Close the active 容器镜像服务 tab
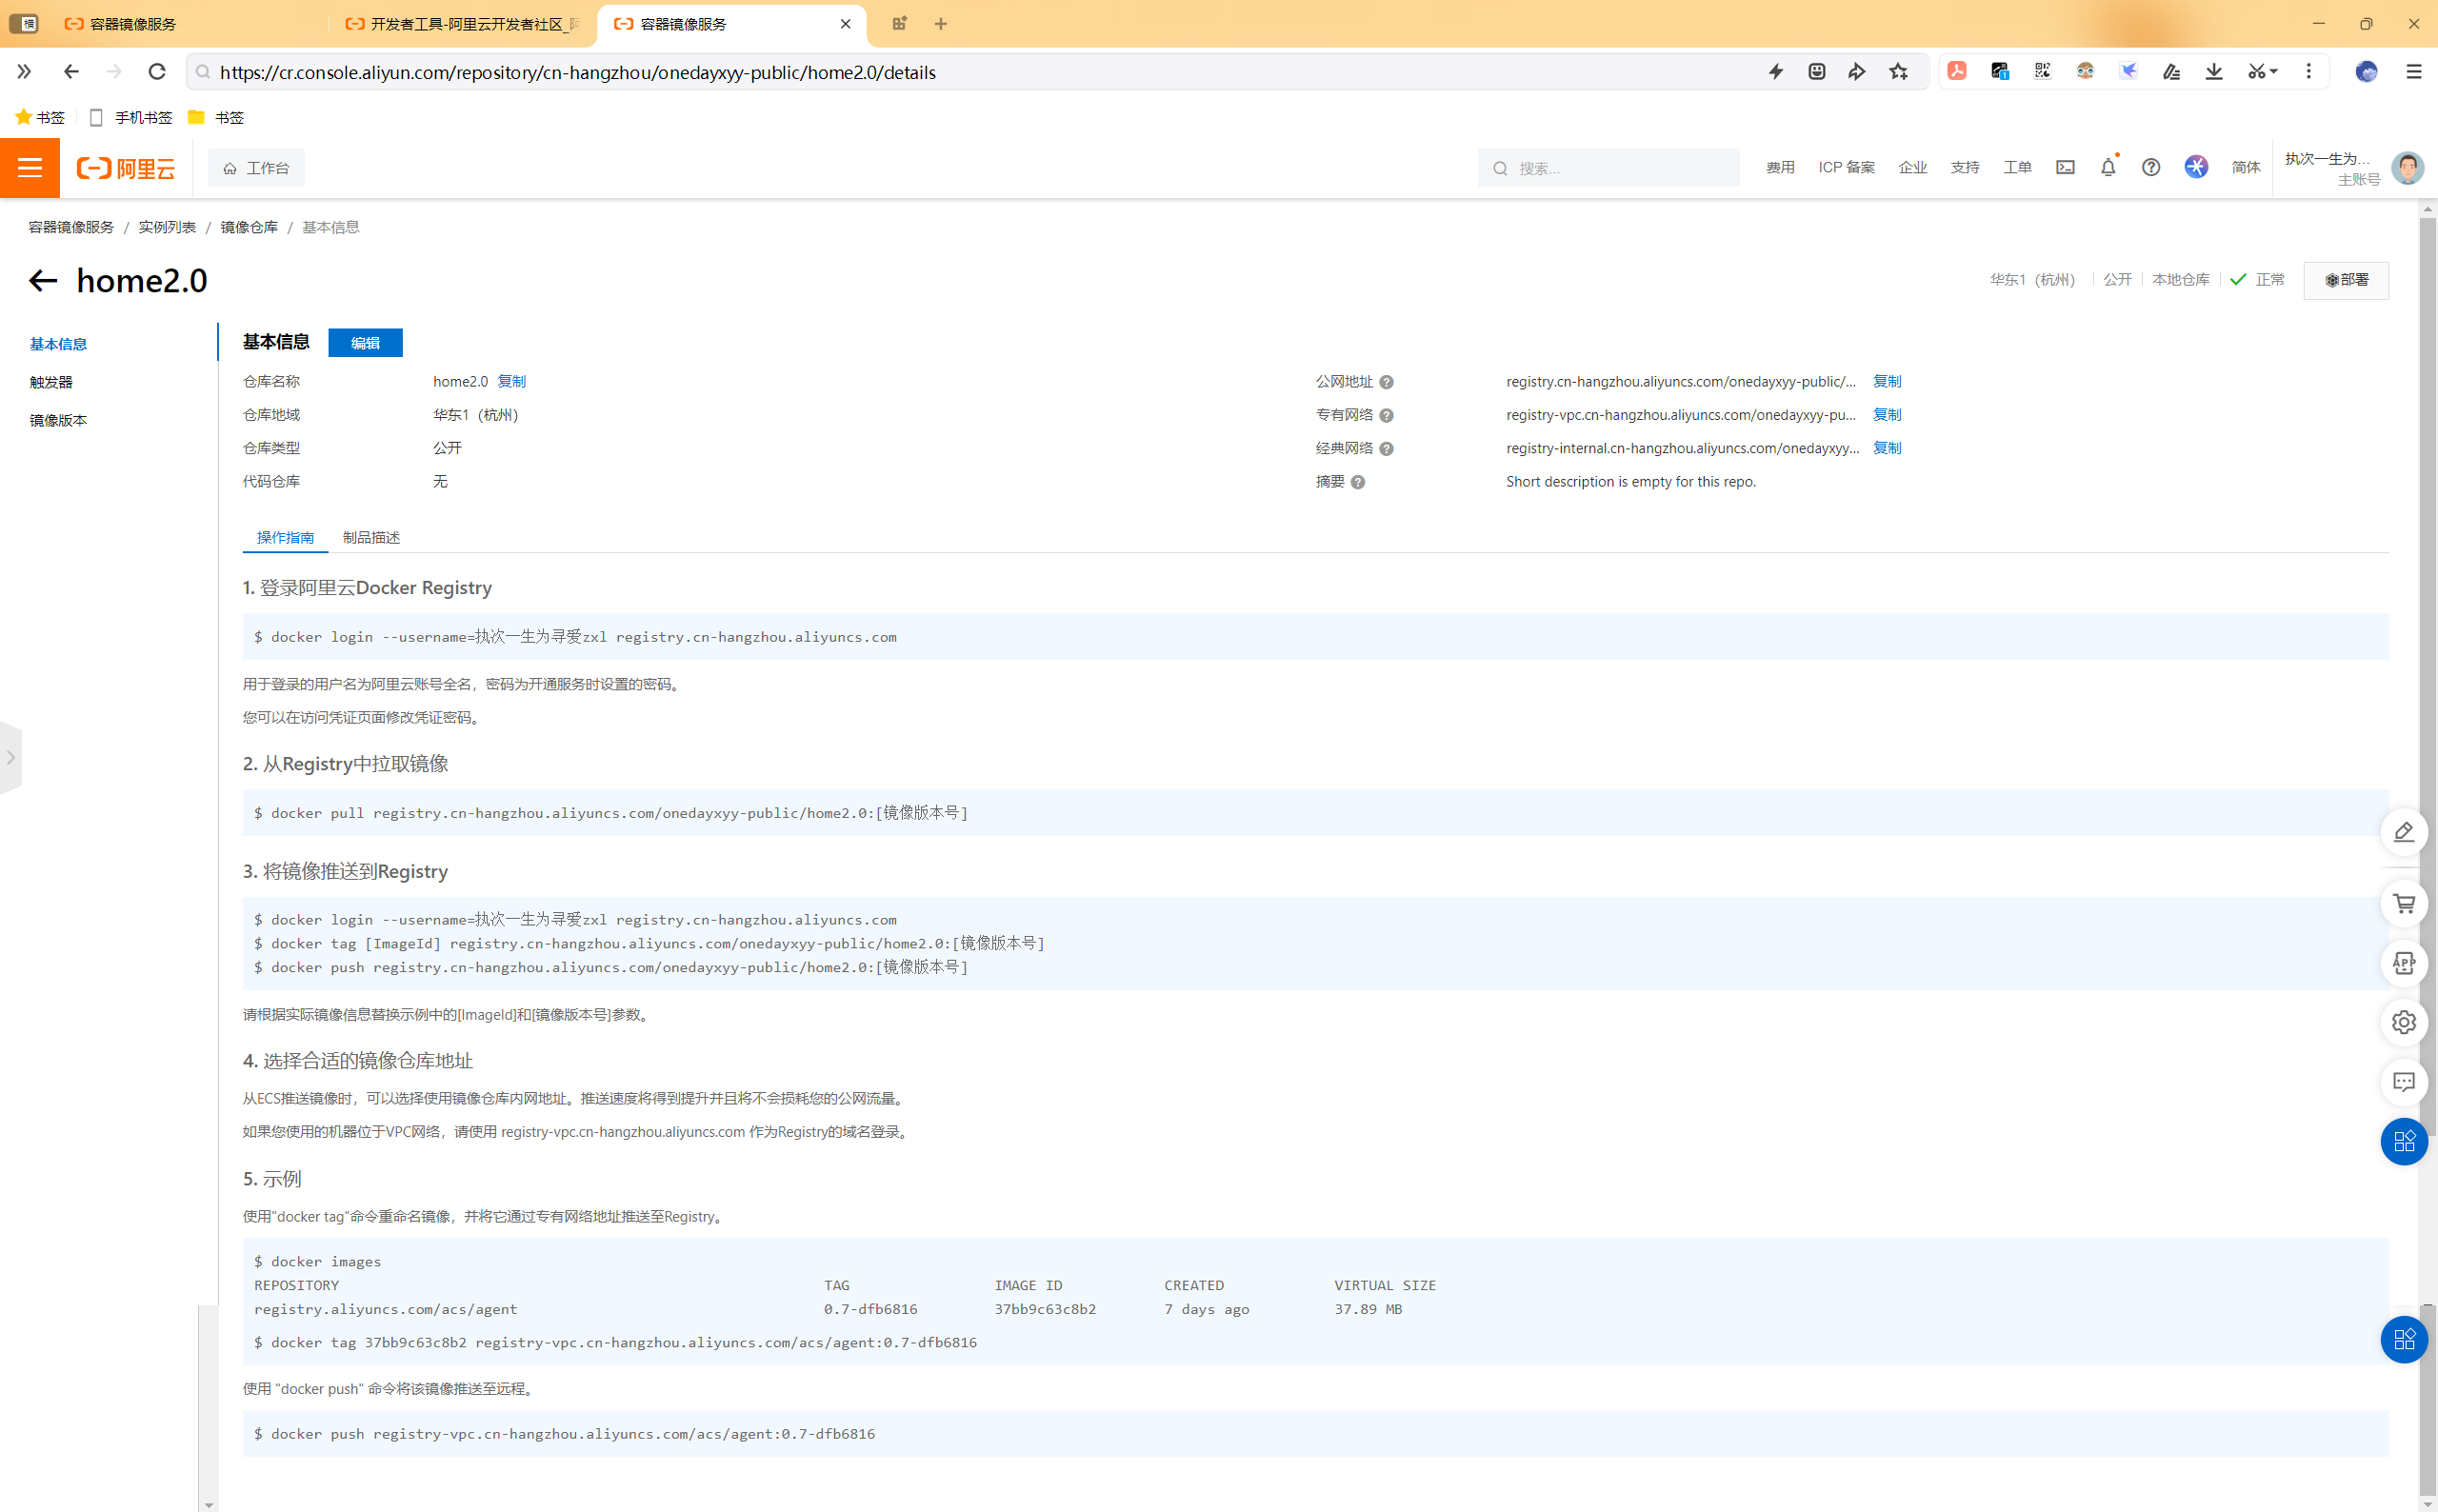This screenshot has width=2438, height=1512. click(846, 24)
